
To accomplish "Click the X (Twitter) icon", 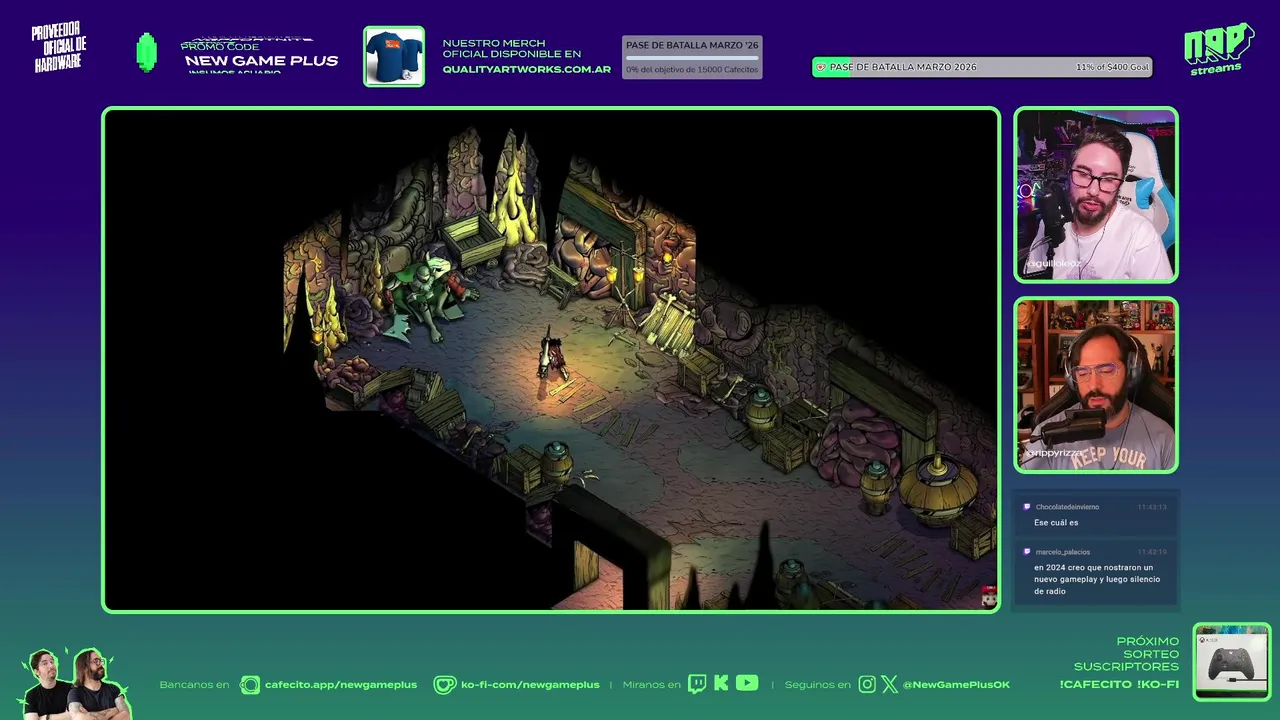I will point(889,684).
